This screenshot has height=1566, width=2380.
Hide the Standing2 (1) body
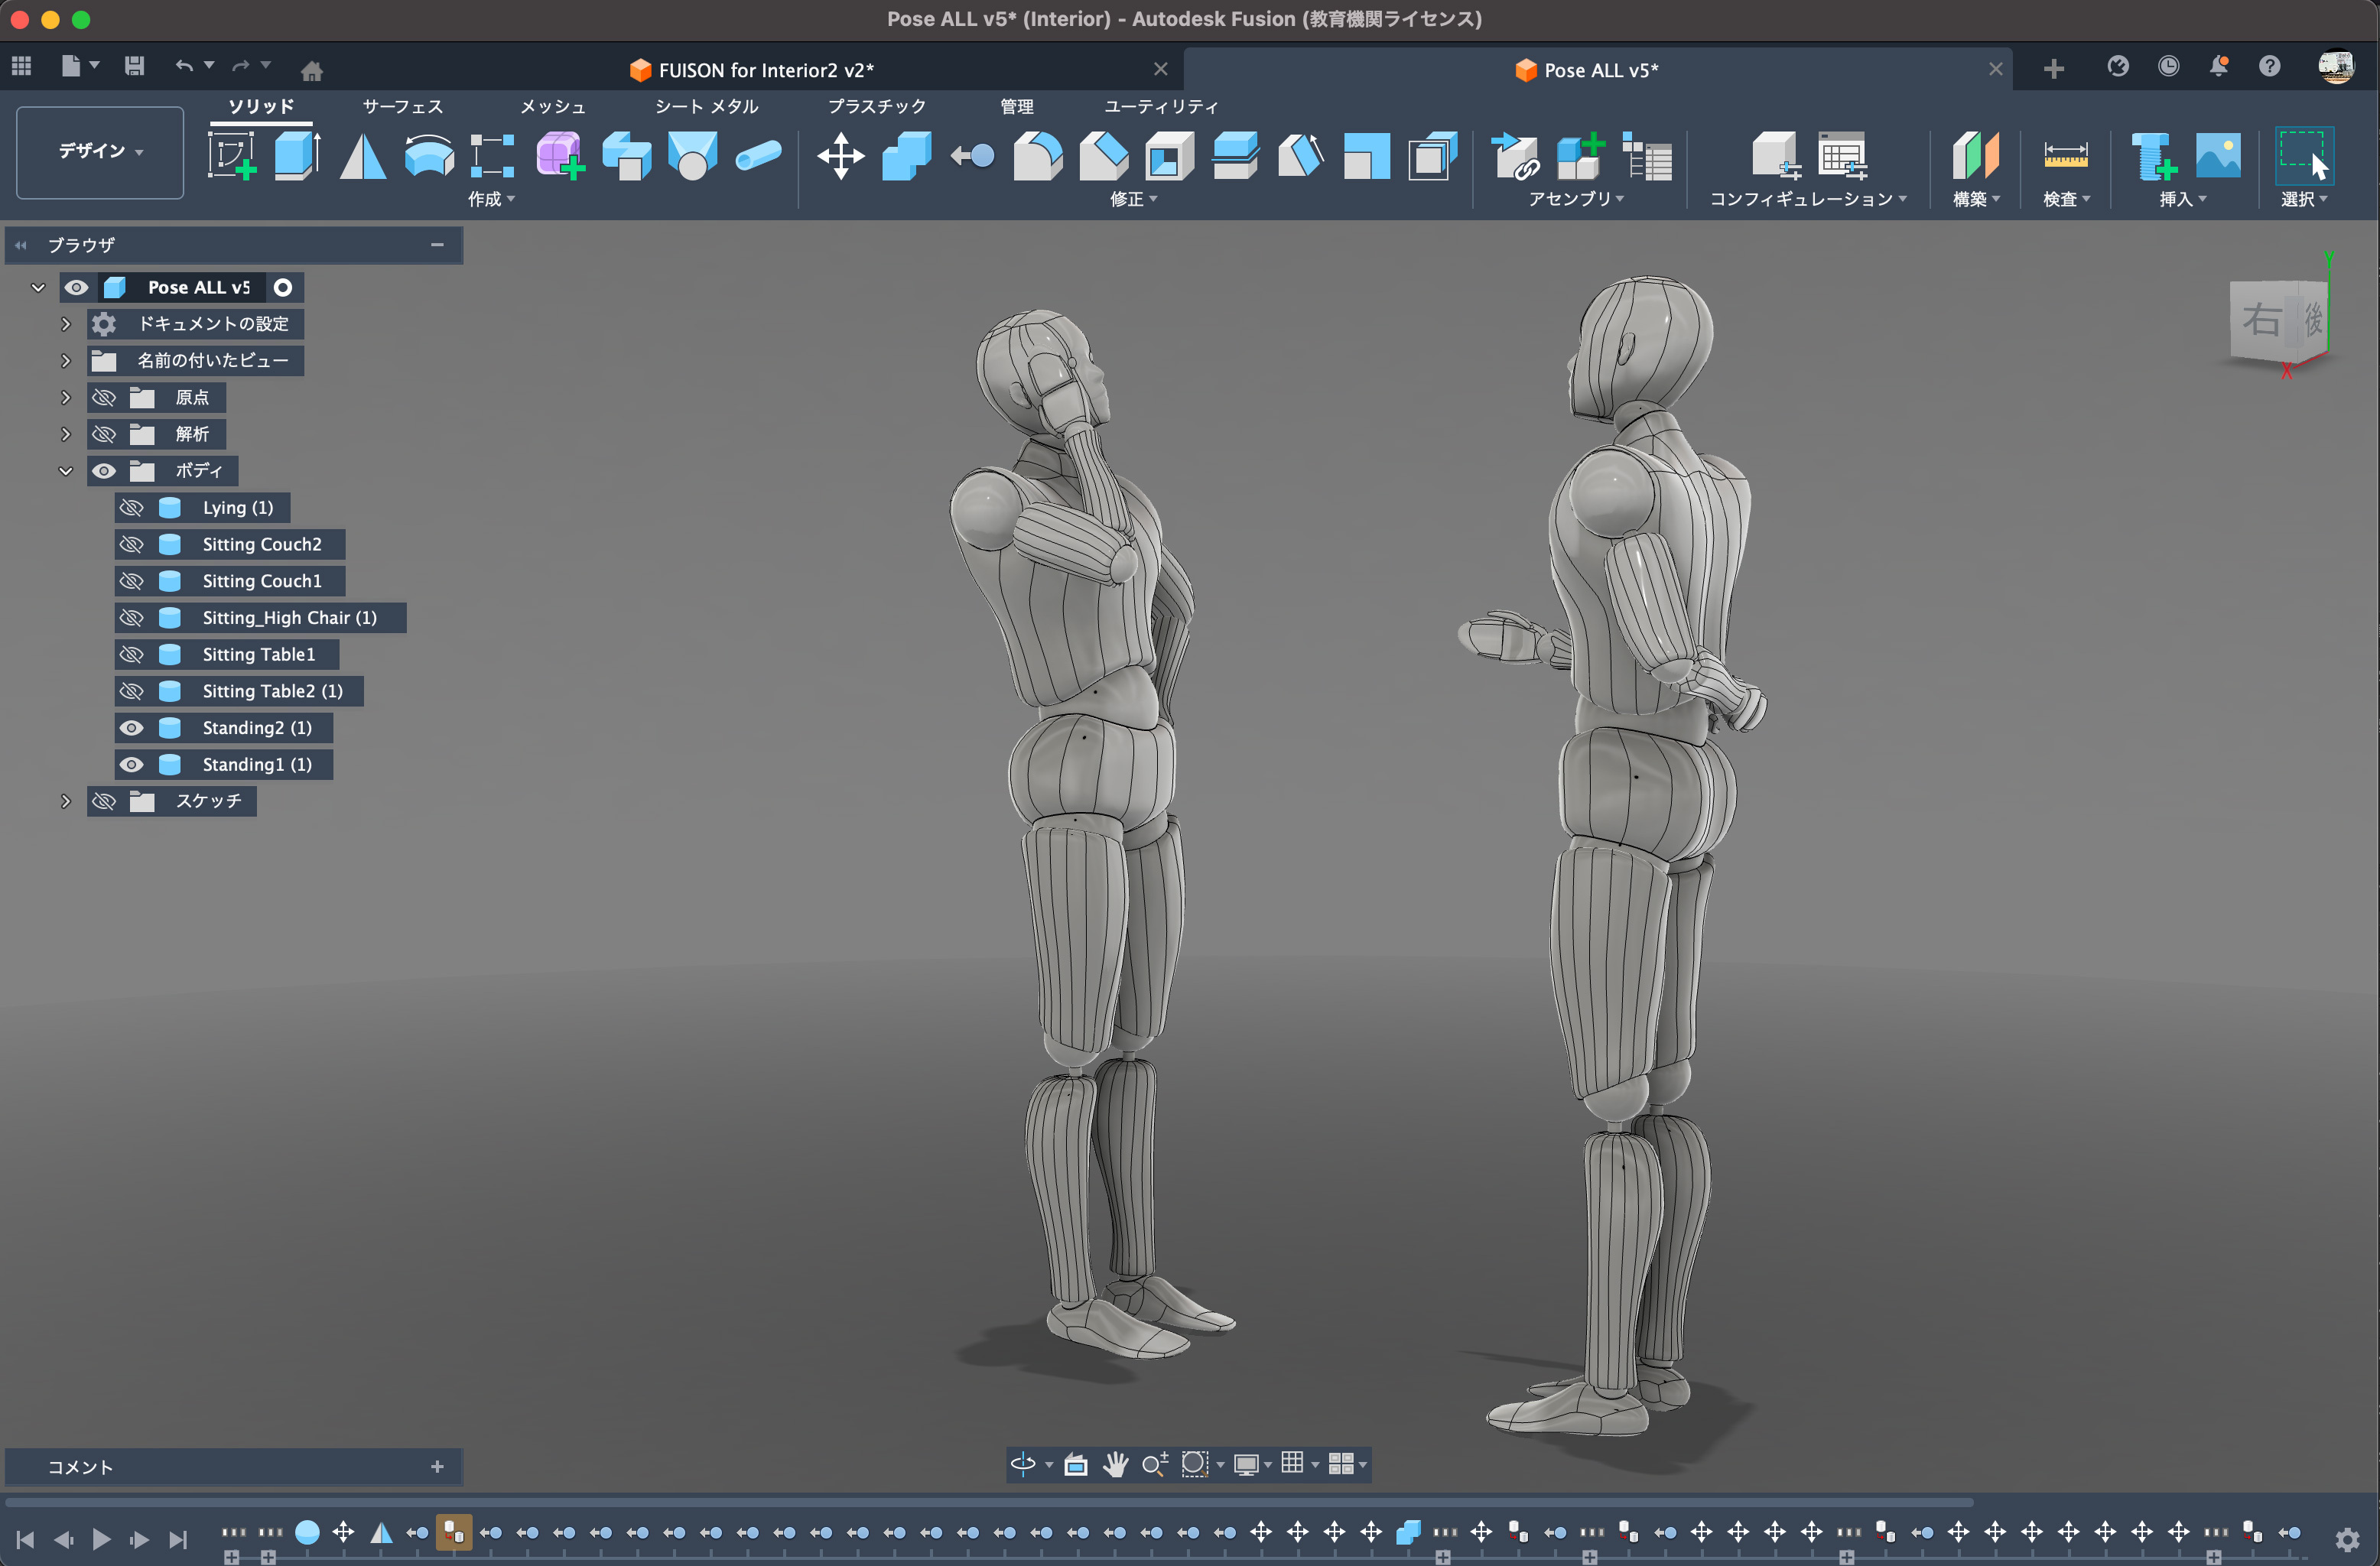click(x=131, y=728)
